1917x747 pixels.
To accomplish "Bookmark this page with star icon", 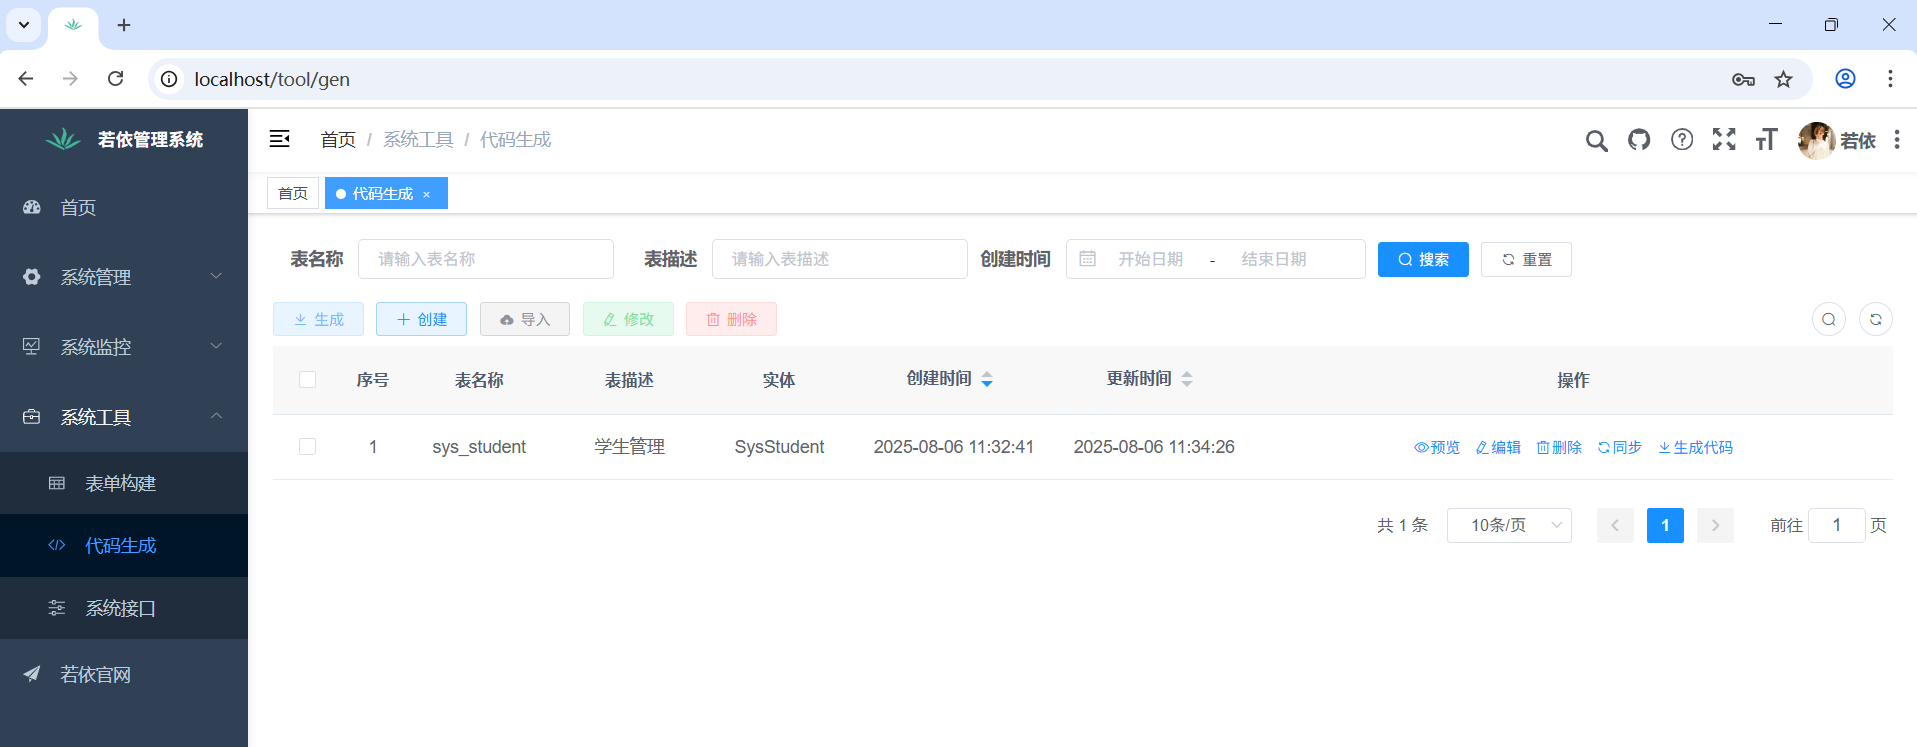I will coord(1784,79).
